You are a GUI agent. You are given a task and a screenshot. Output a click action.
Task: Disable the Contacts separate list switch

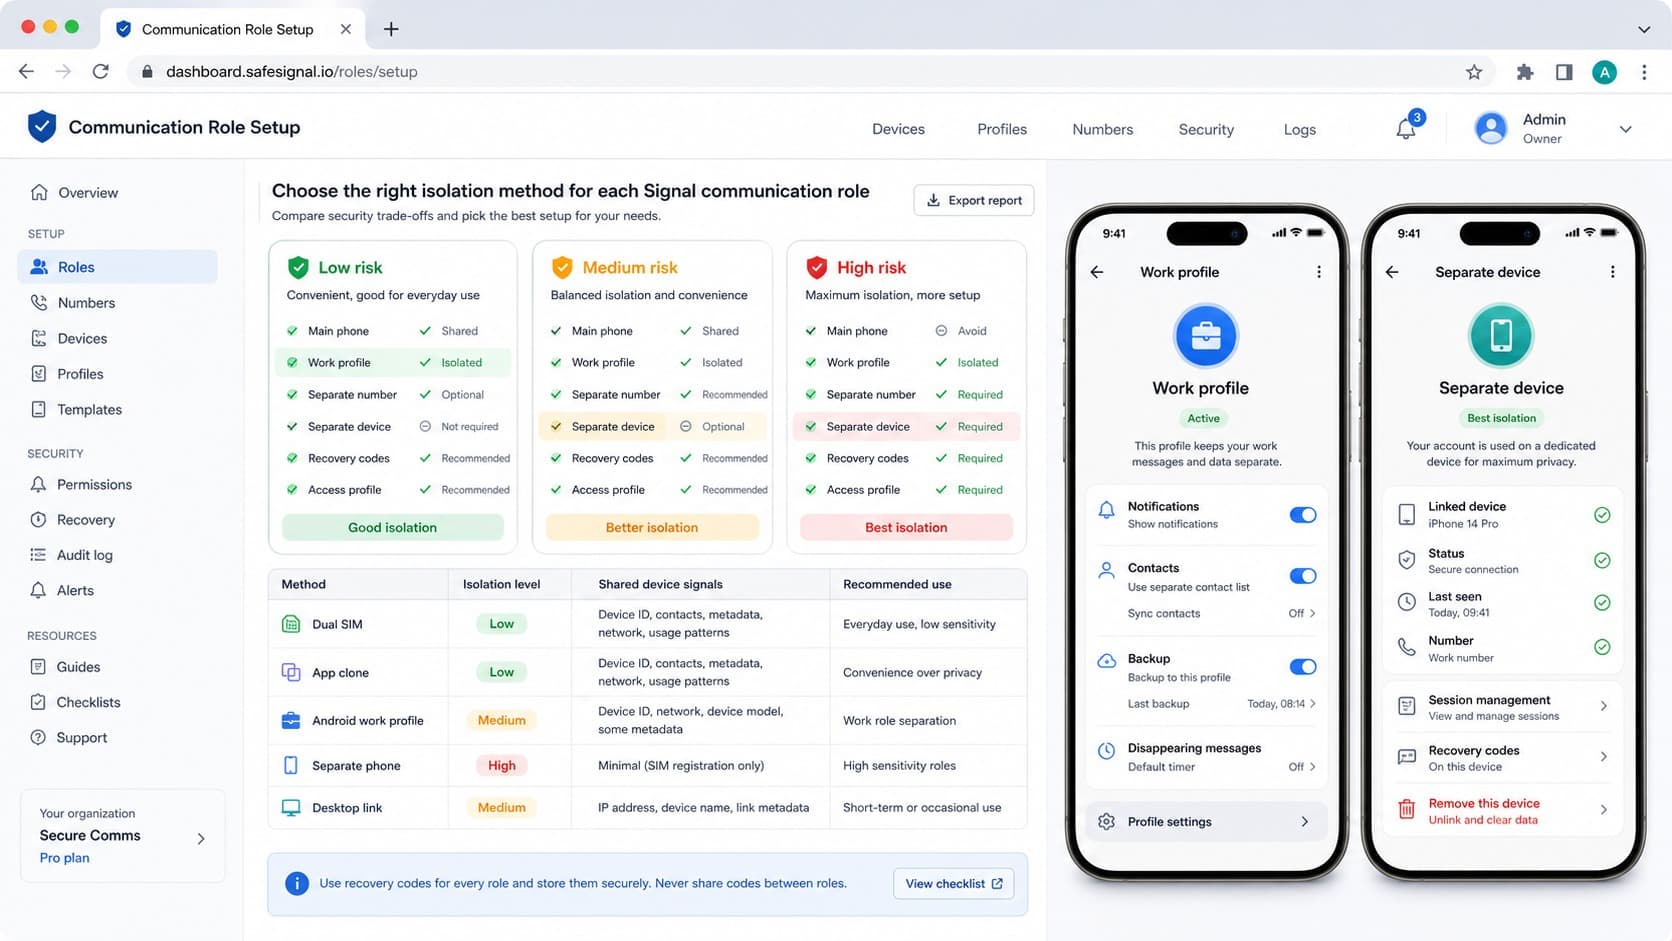tap(1302, 576)
